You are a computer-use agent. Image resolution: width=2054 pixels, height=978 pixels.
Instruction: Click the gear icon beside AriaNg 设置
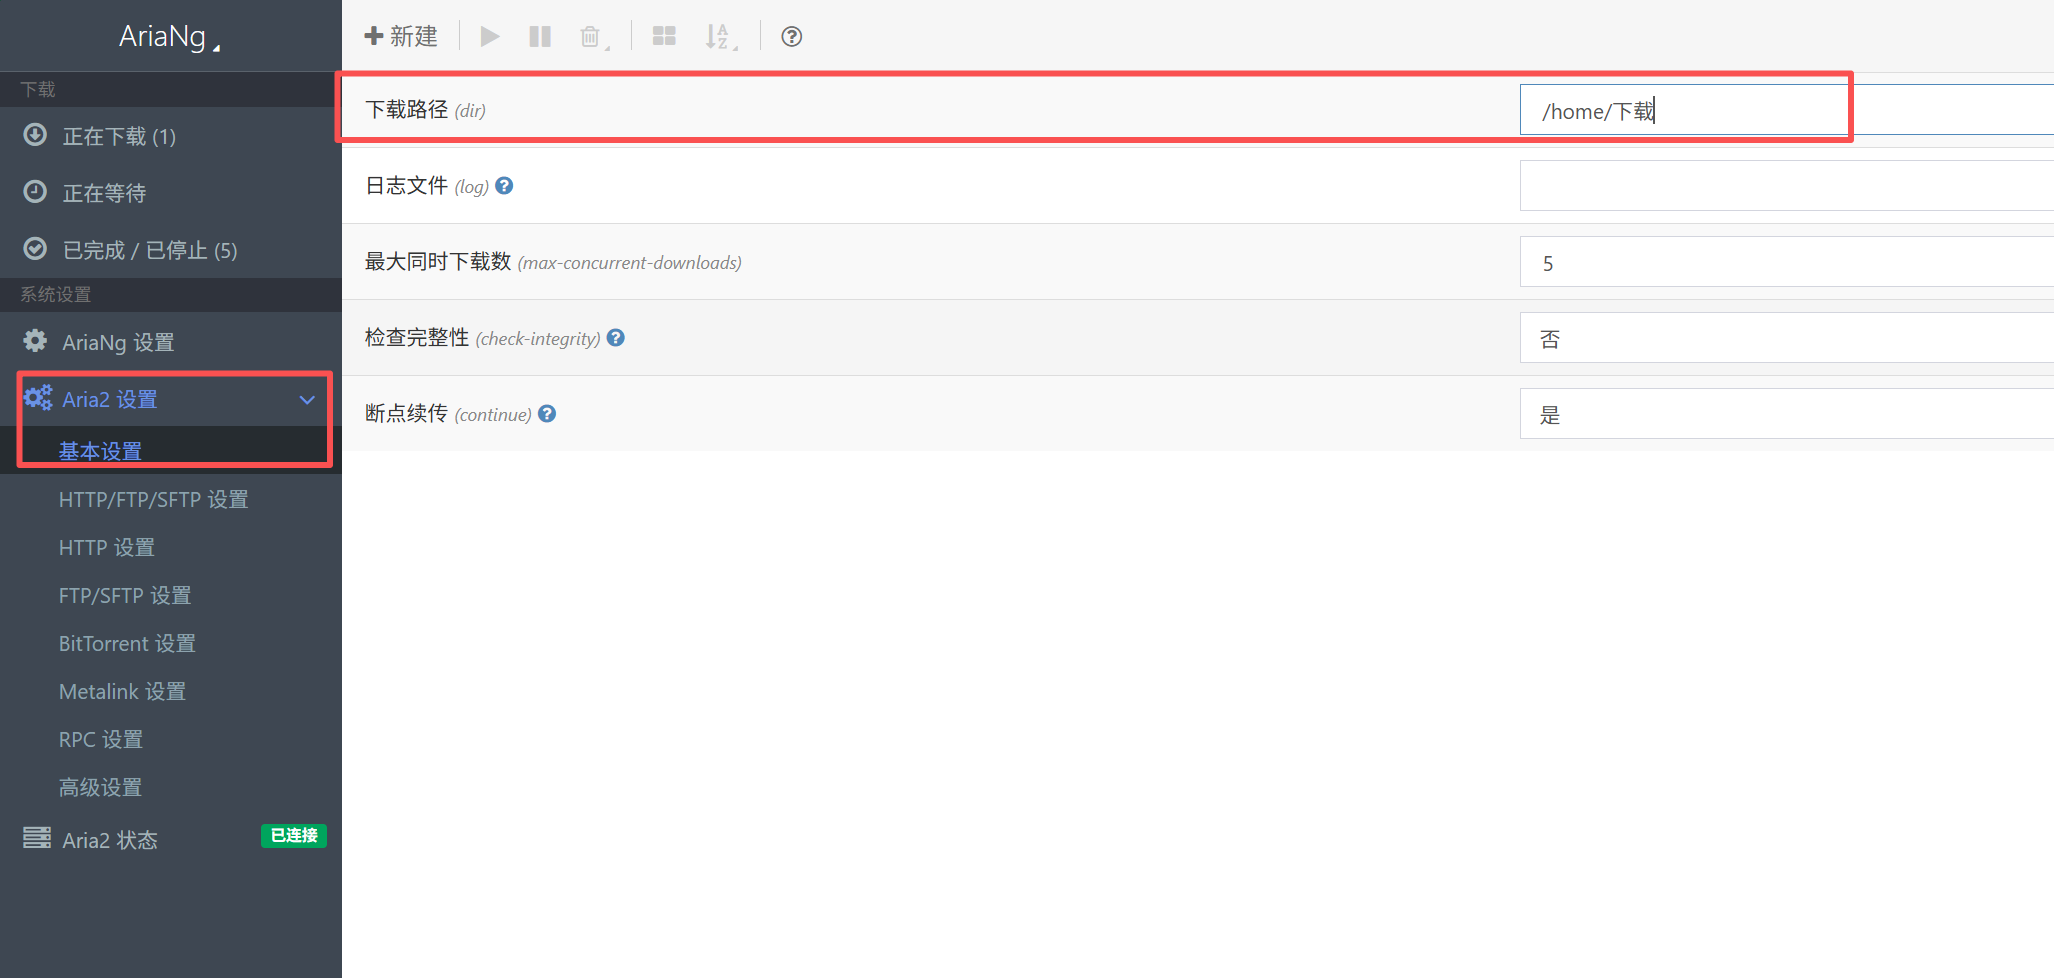[35, 340]
